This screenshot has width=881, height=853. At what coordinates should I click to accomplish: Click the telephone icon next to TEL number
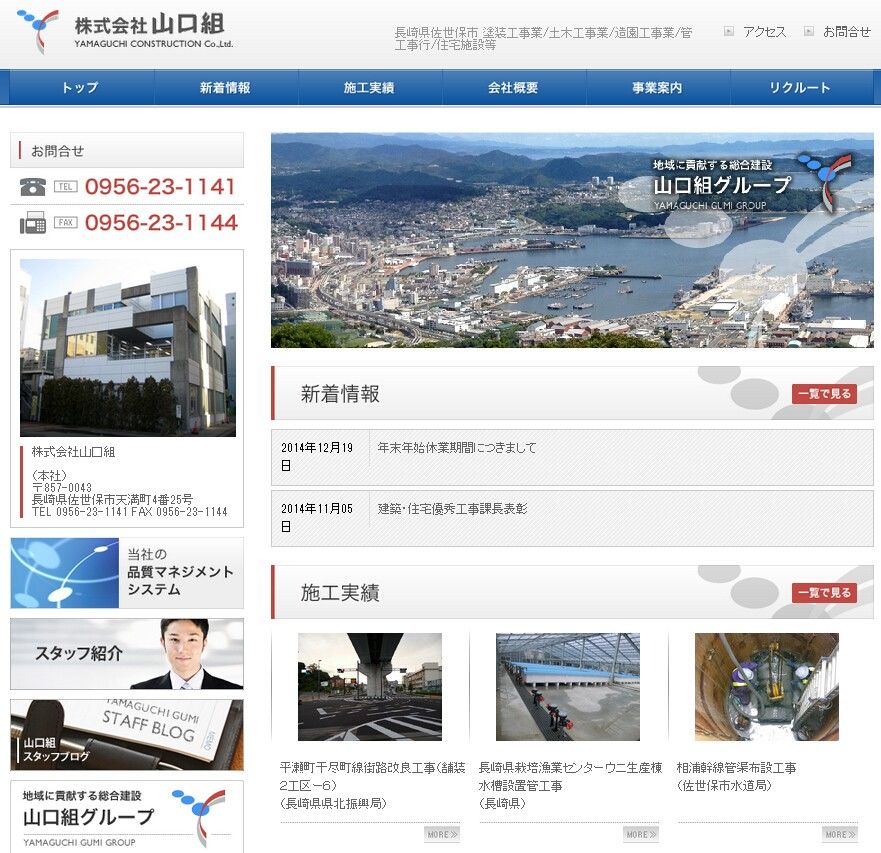[33, 187]
